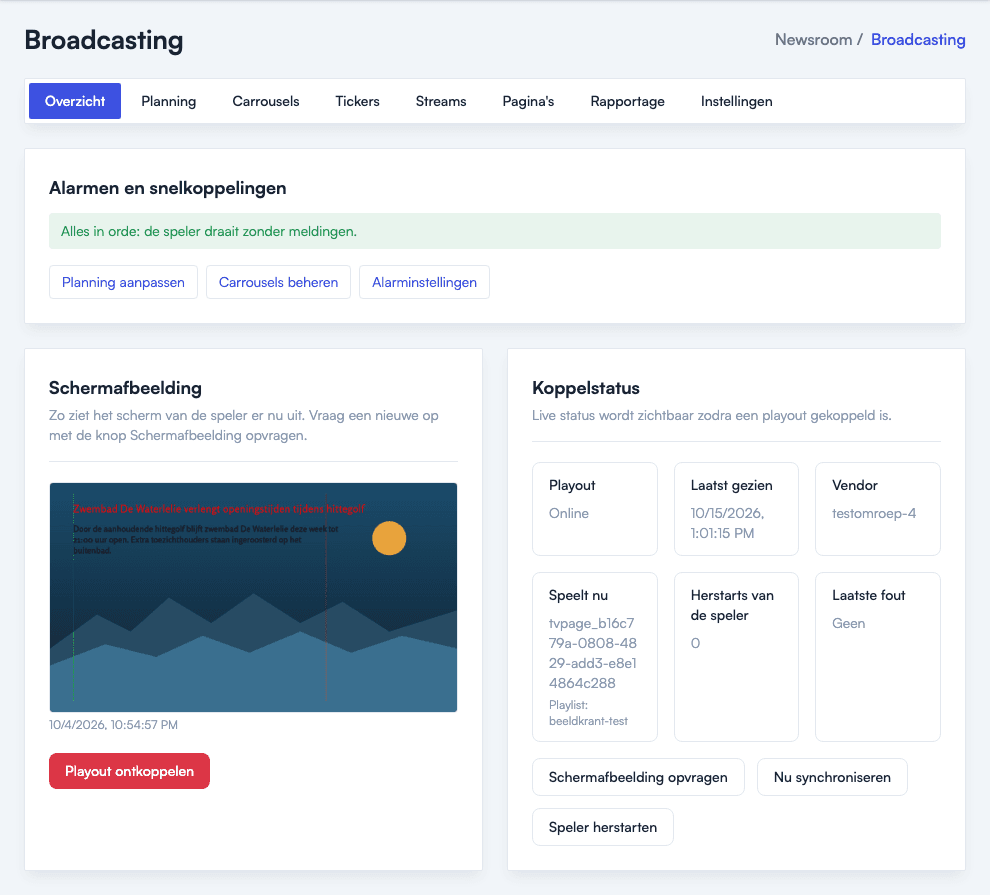The width and height of the screenshot is (990, 895).
Task: Click the red Playout ontkoppelen button
Action: click(129, 771)
